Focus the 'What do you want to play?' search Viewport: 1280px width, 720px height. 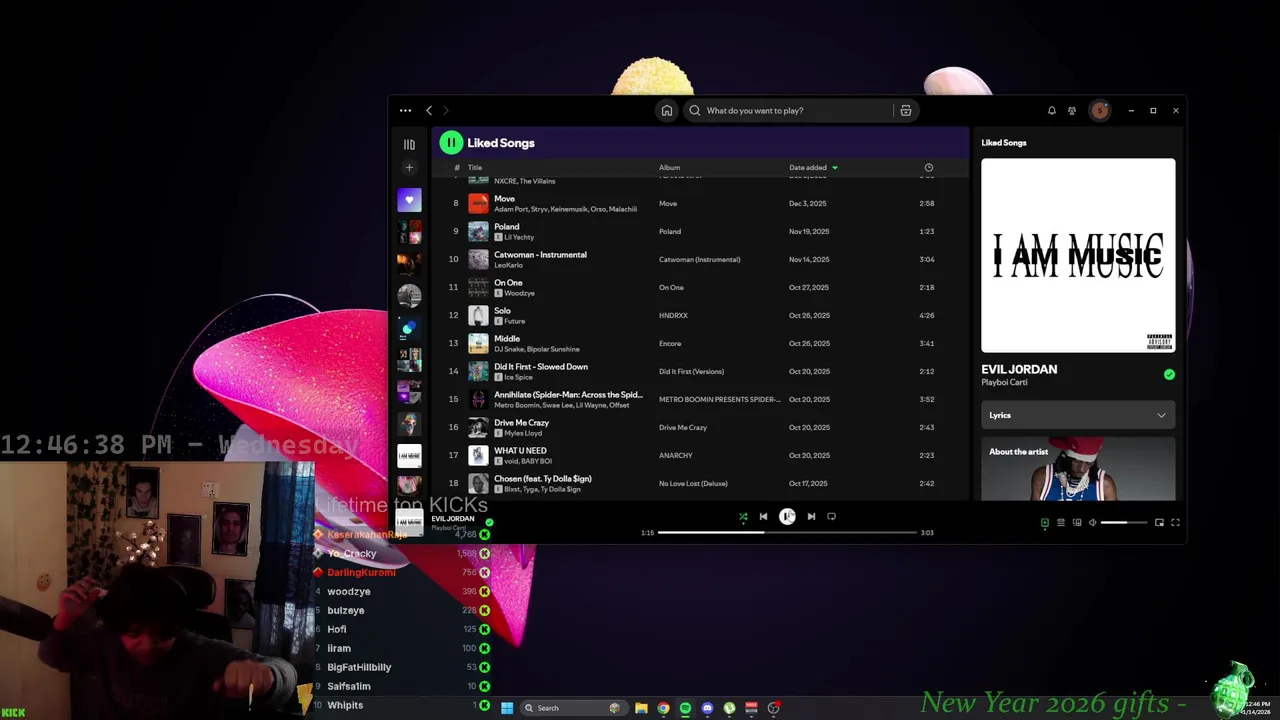(790, 111)
